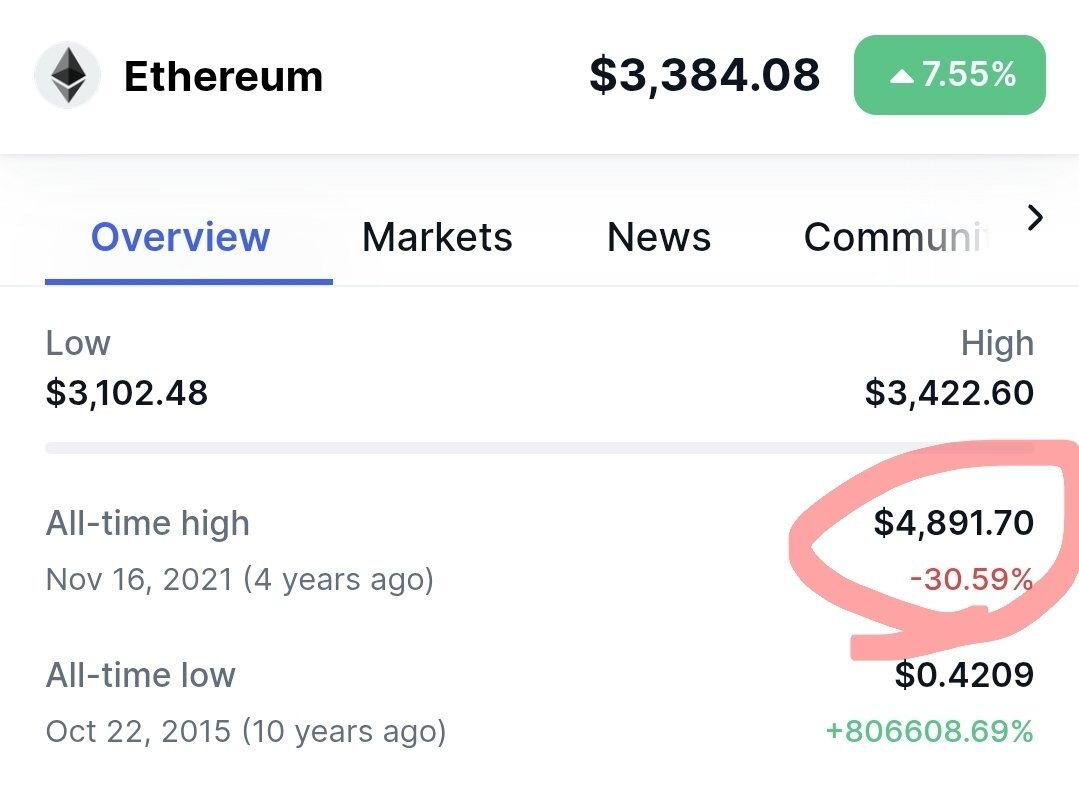Screen dimensions: 1079x790
Task: Expand more tabs with right chevron
Action: [x=1035, y=218]
